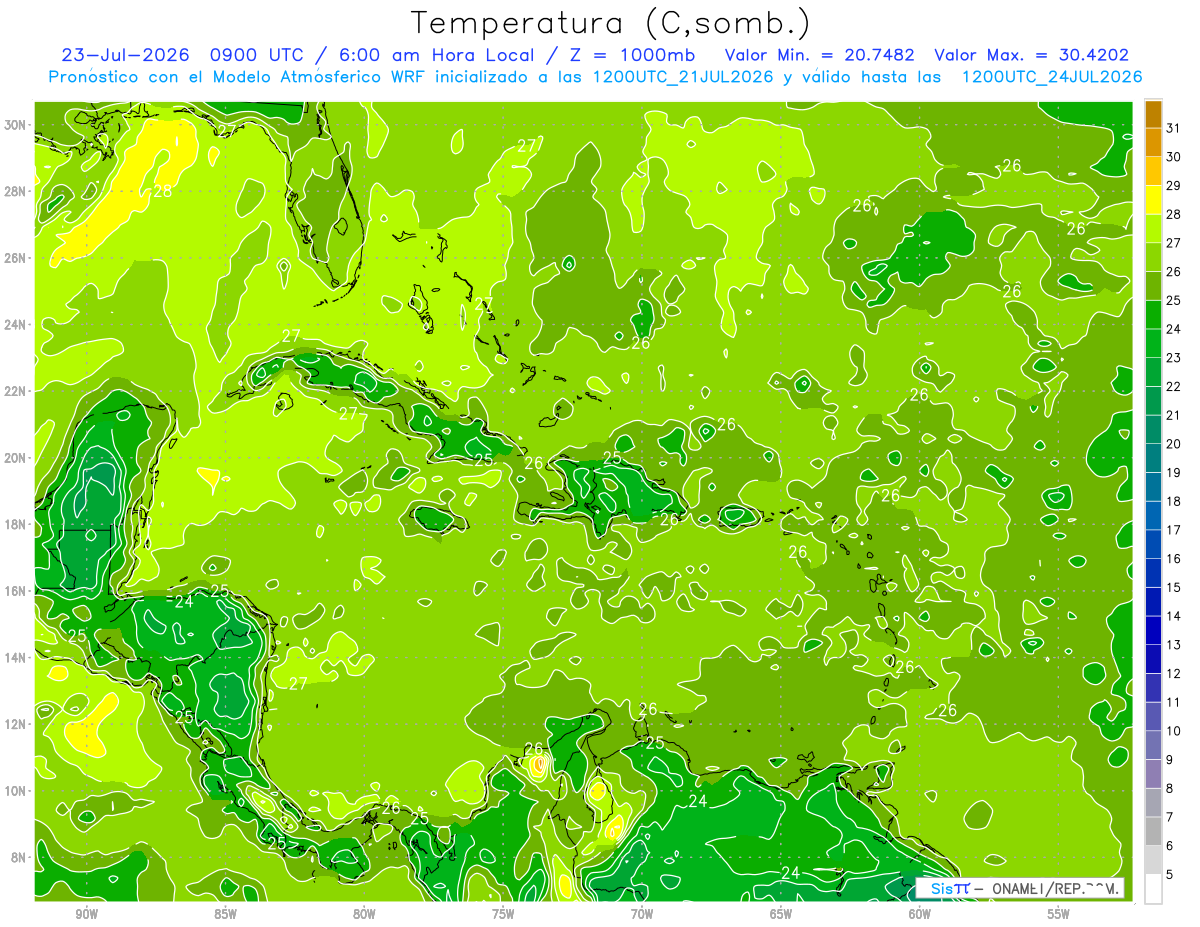1200x927 pixels.
Task: Click 'Valor Min. = 20.7482' value
Action: 819,55
